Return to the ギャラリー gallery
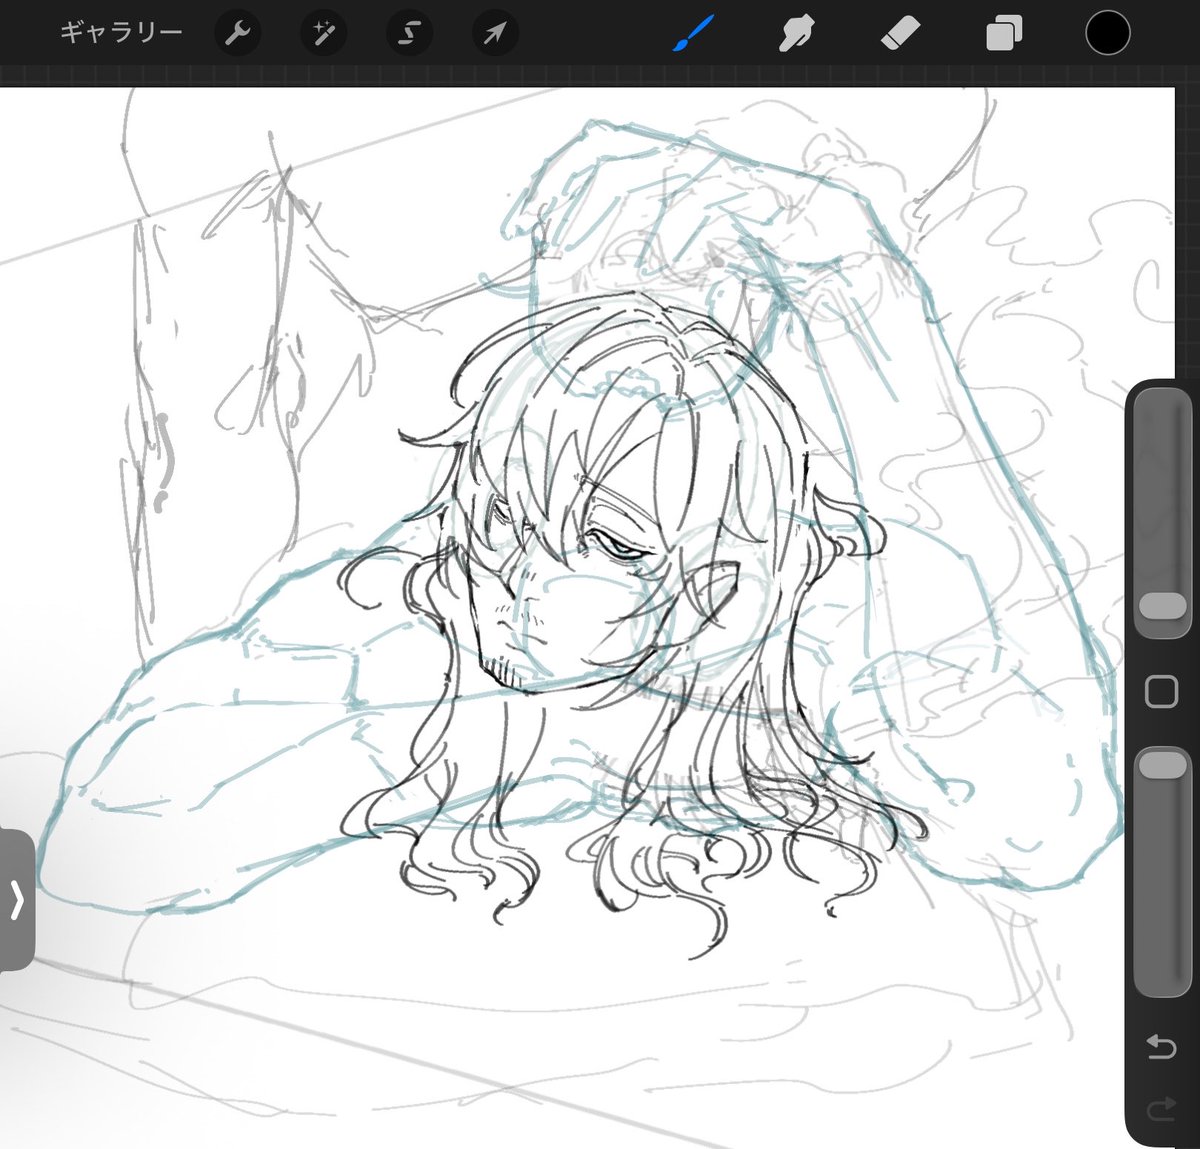 point(121,33)
